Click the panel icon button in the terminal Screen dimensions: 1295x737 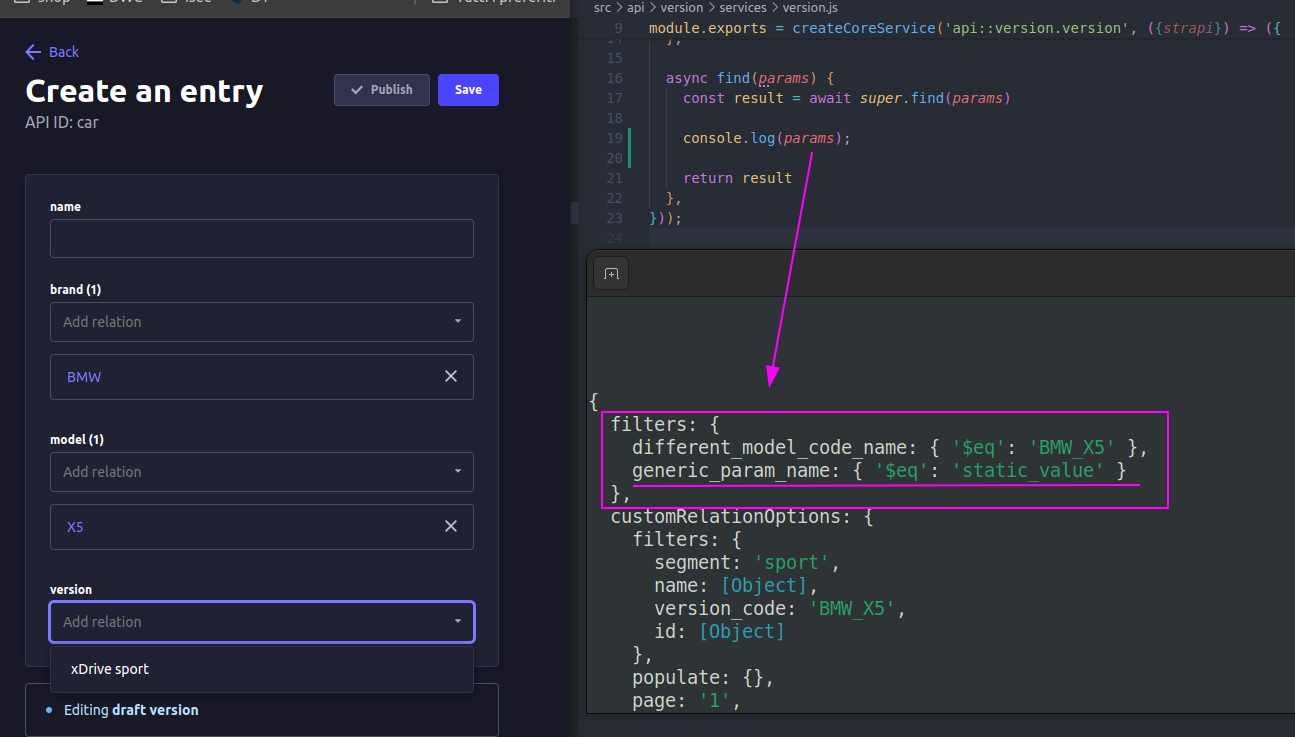[611, 273]
